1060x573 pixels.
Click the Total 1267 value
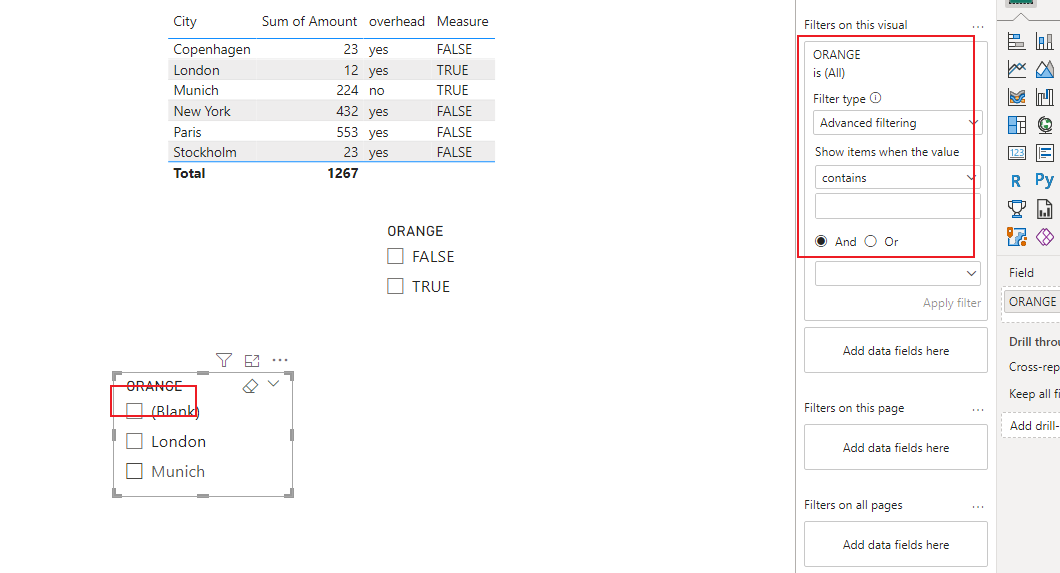(343, 174)
